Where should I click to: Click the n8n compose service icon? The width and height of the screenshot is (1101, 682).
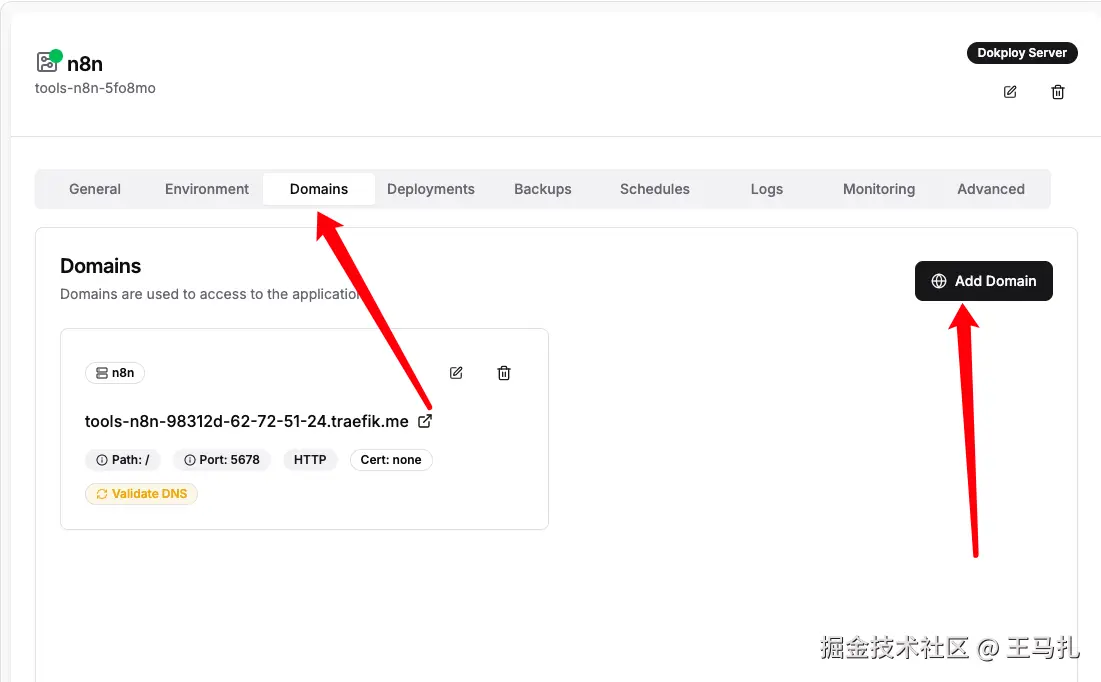47,62
